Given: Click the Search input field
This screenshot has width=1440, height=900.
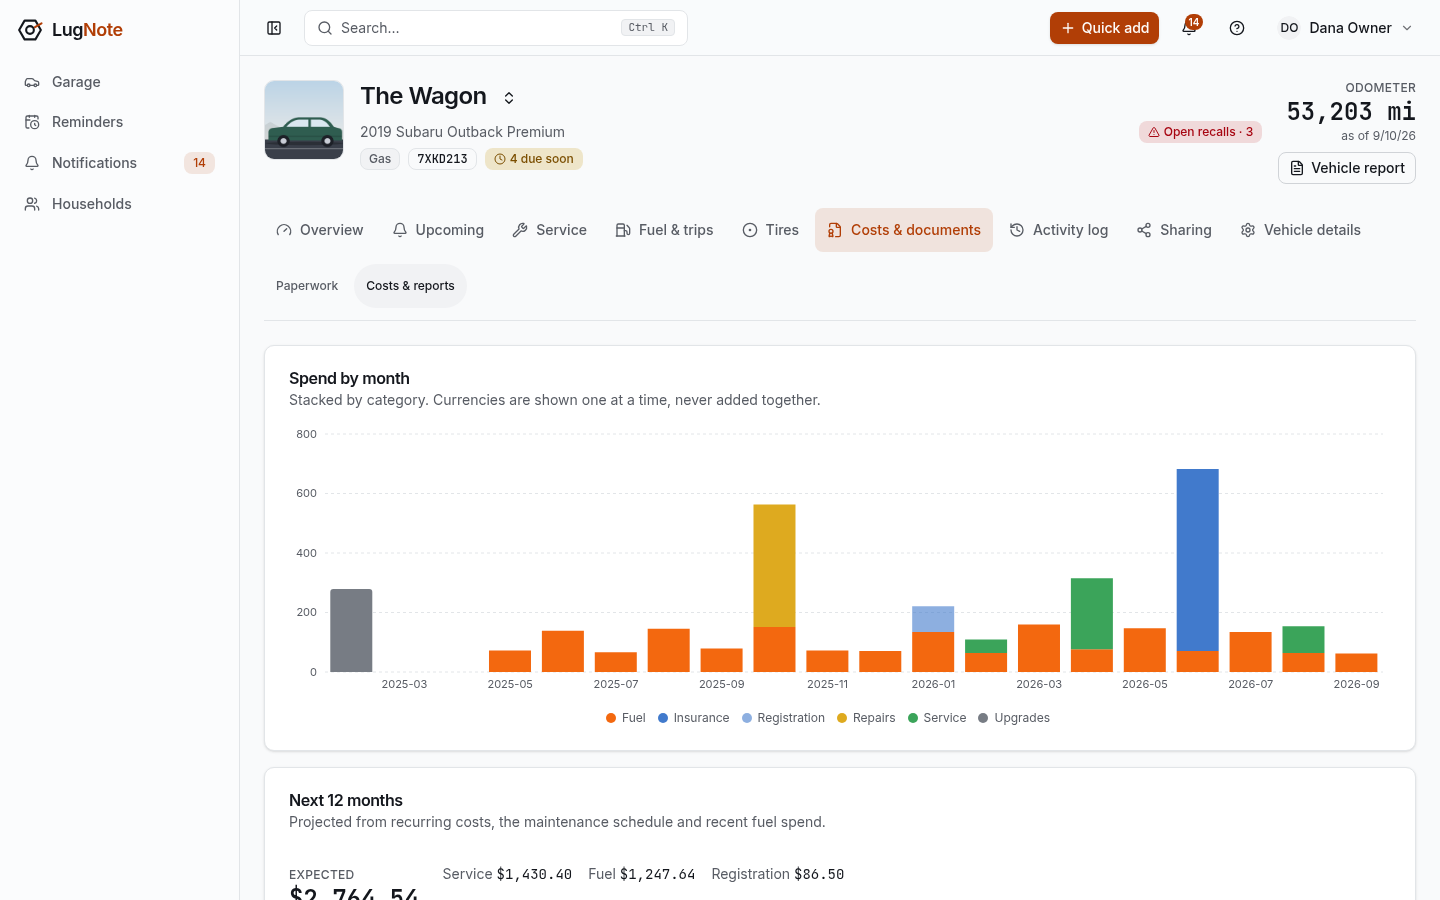Looking at the screenshot, I should coord(496,28).
